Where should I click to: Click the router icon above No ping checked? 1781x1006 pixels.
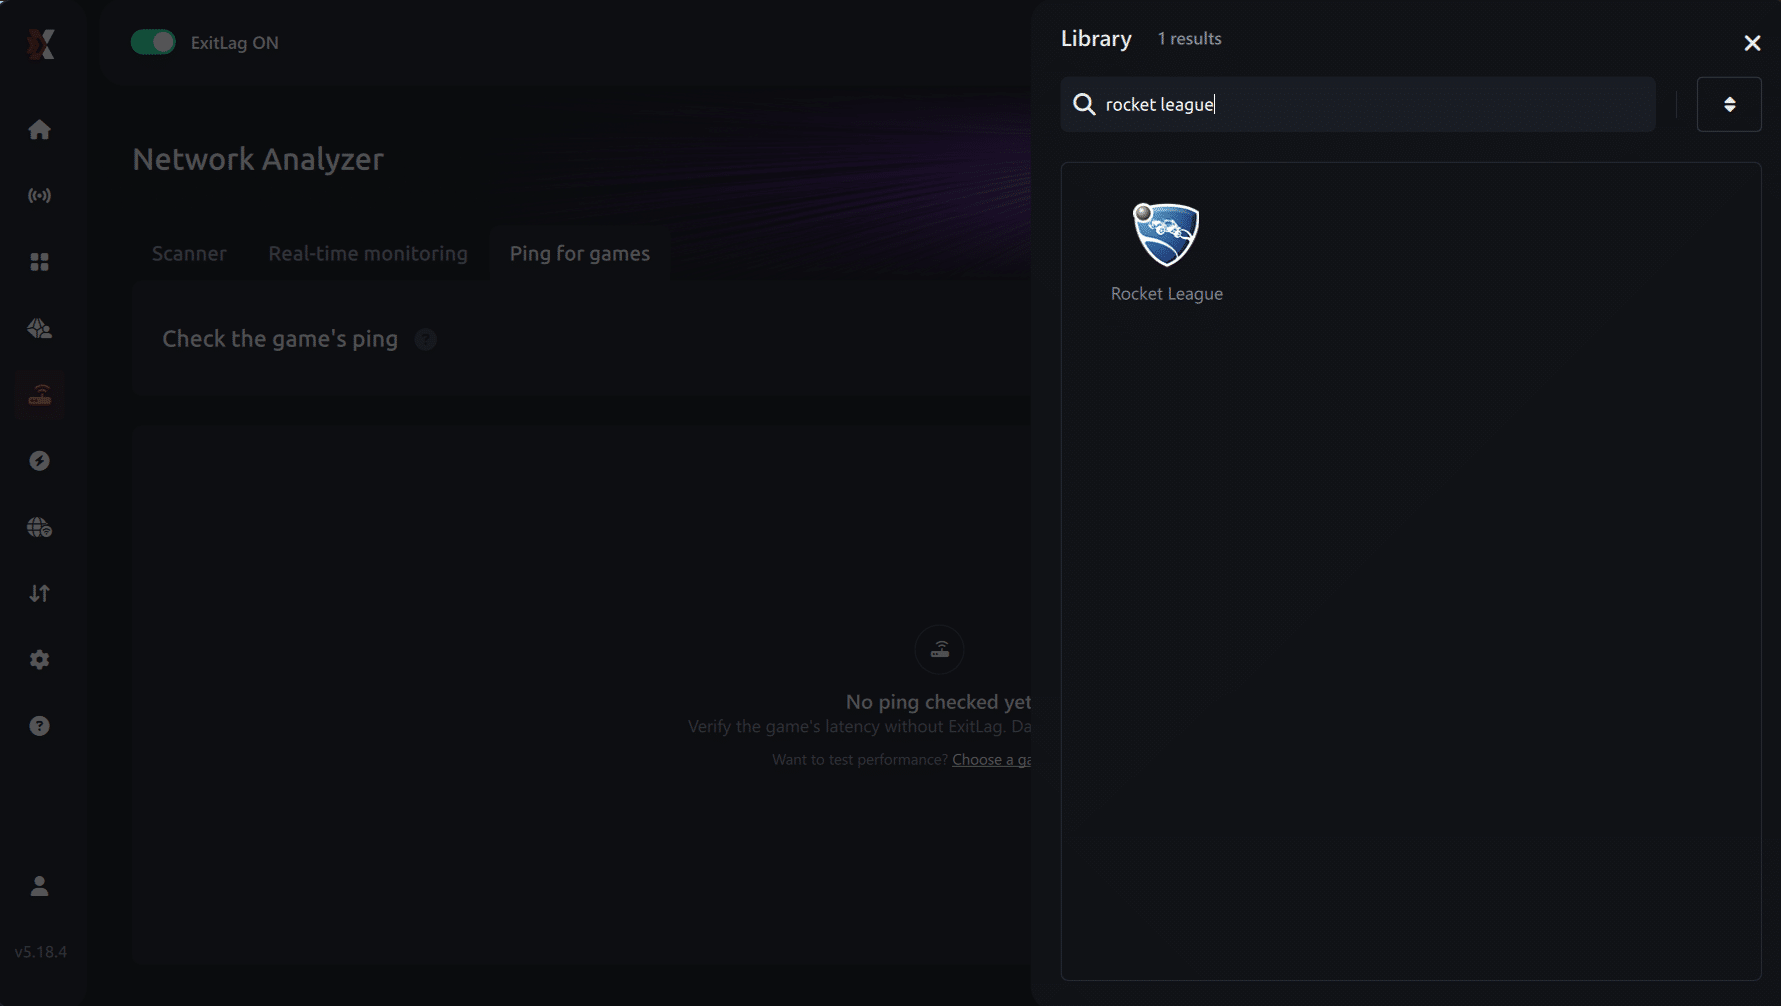pos(940,650)
